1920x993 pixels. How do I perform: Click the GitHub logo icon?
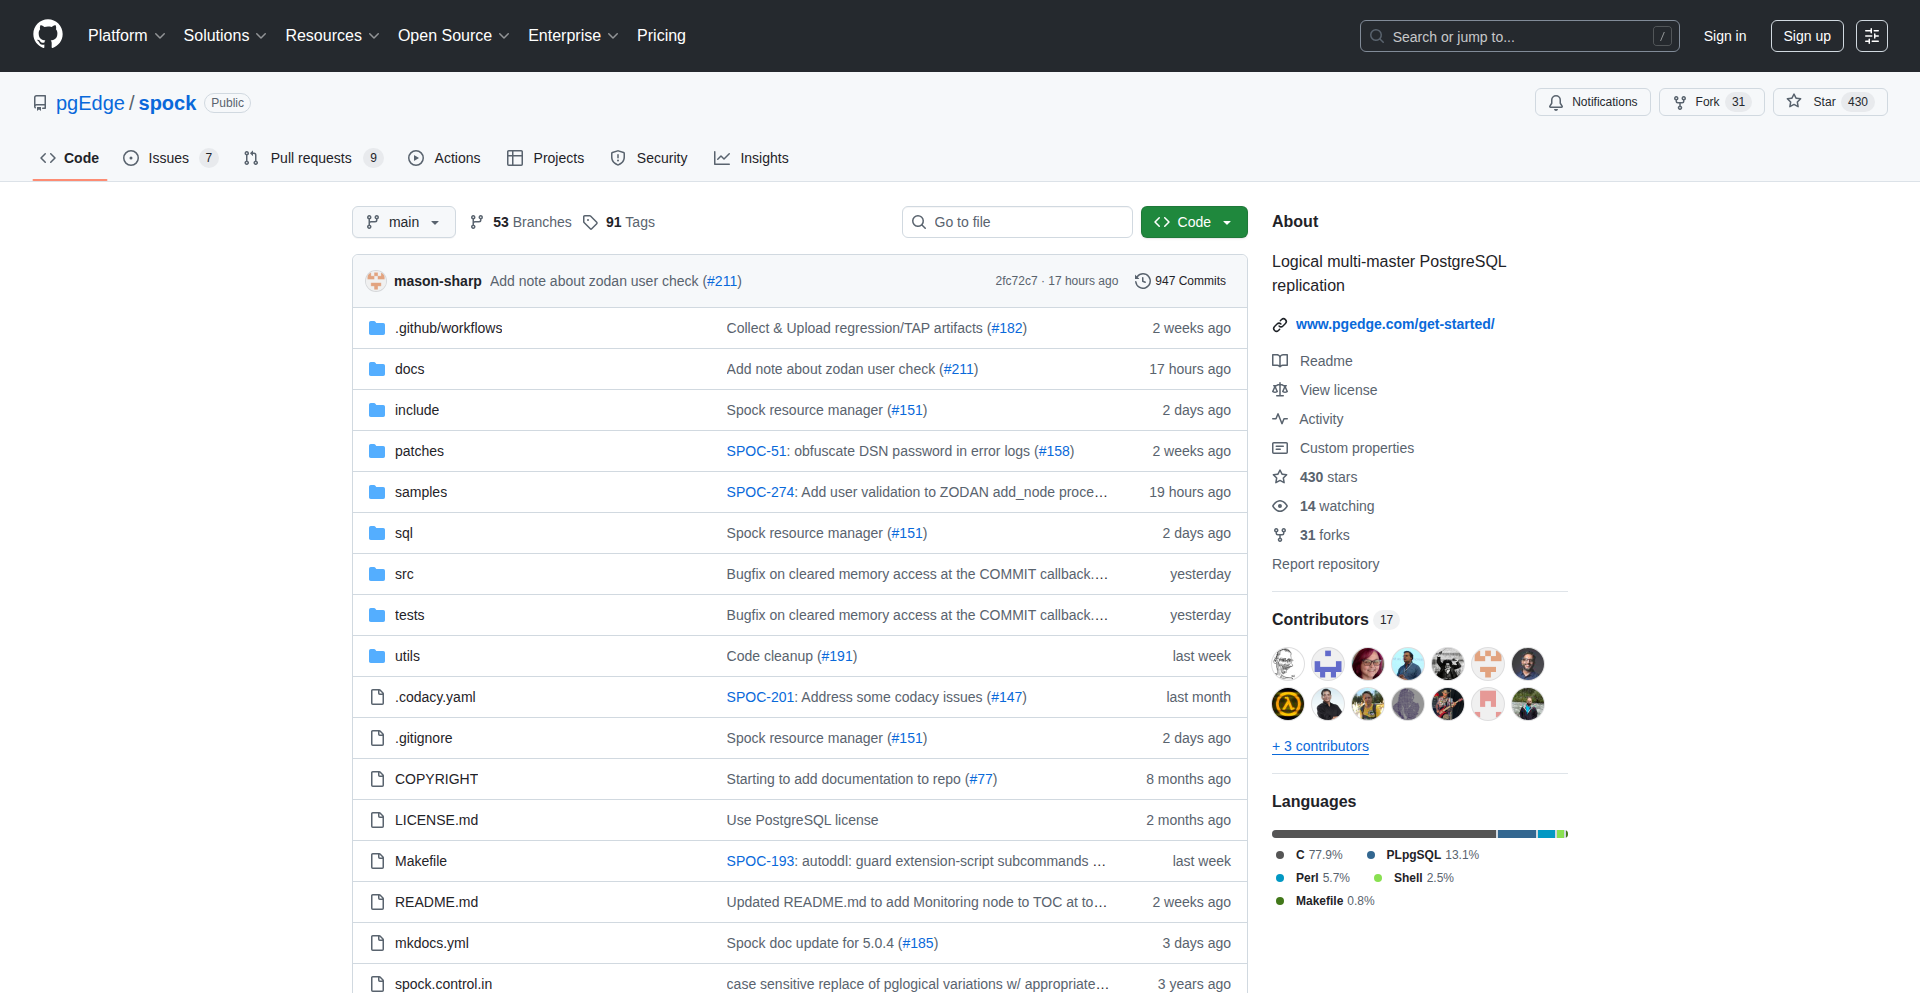pos(48,35)
